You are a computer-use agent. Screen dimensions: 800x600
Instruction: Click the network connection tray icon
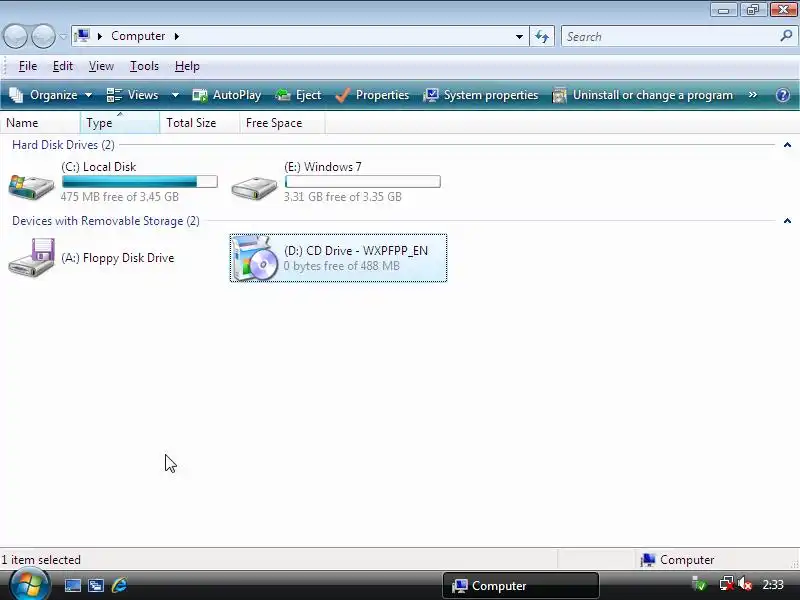pyautogui.click(x=727, y=584)
